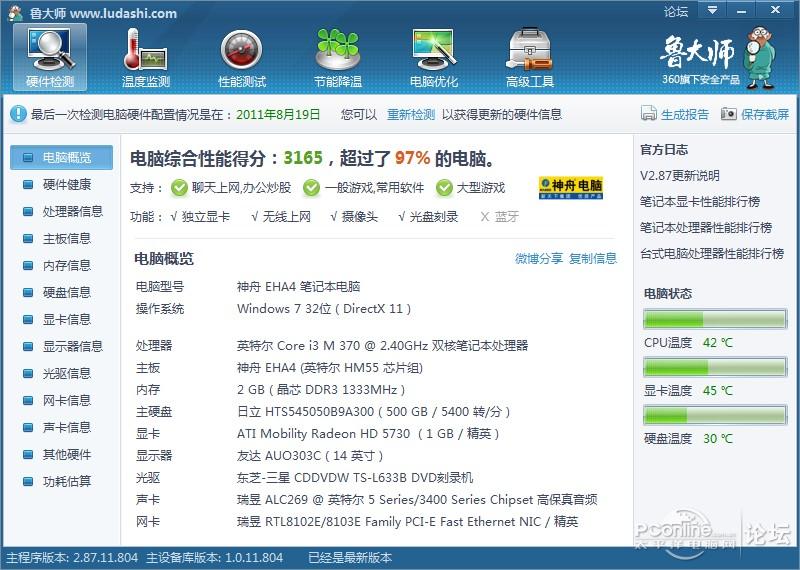Viewport: 800px width, 570px height.
Task: Click the title bar app icon
Action: pyautogui.click(x=15, y=13)
